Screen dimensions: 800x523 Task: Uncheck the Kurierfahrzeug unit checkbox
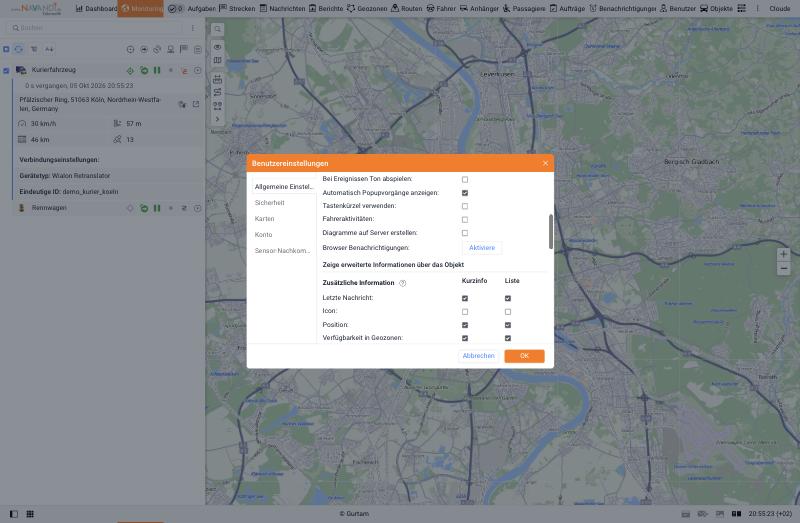point(6,70)
